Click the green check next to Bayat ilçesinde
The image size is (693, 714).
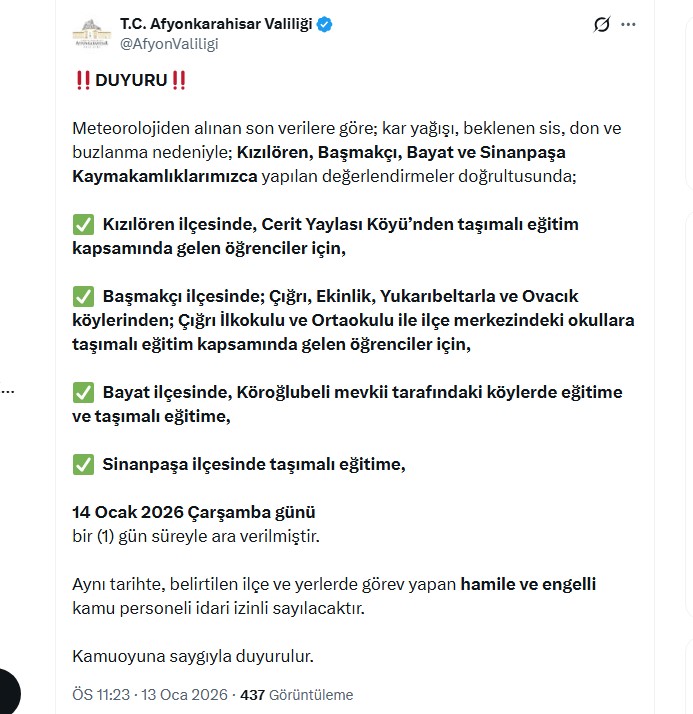(x=84, y=392)
